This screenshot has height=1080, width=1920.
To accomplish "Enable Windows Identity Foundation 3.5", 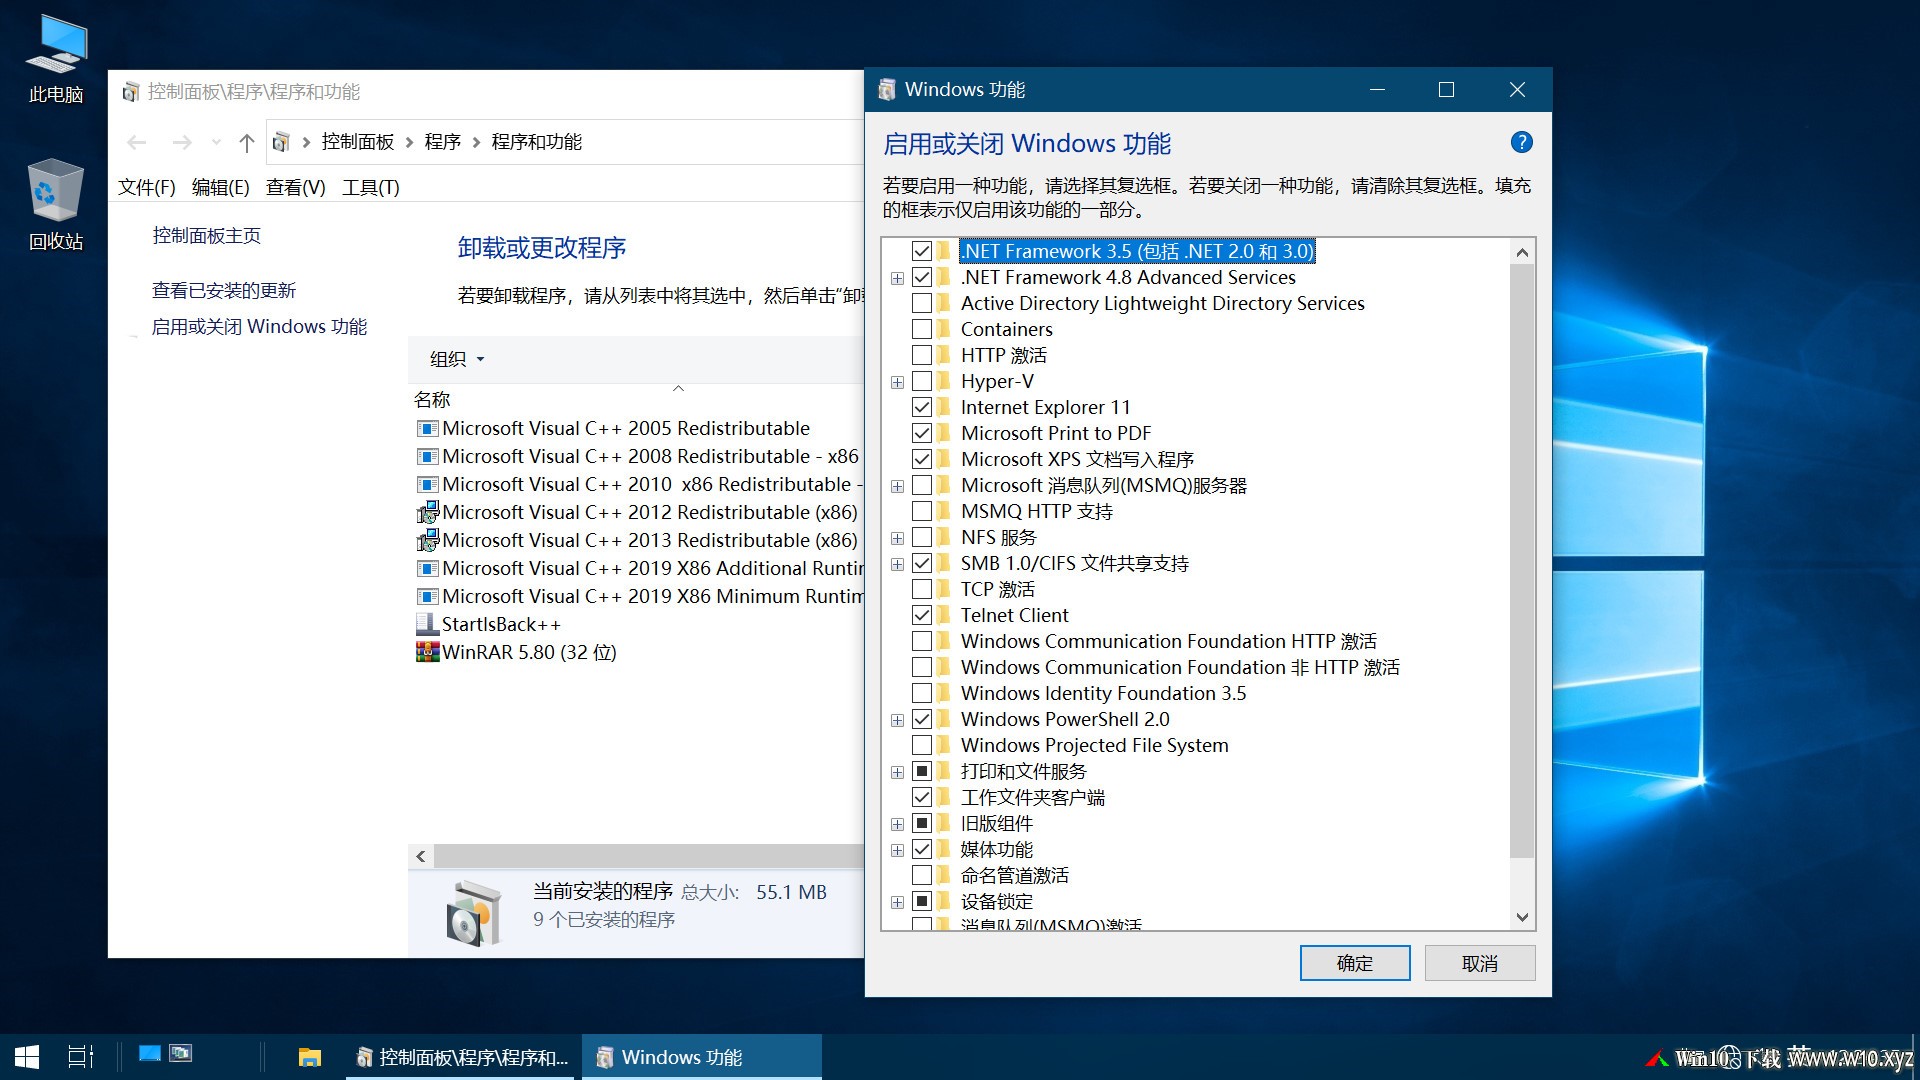I will click(922, 693).
